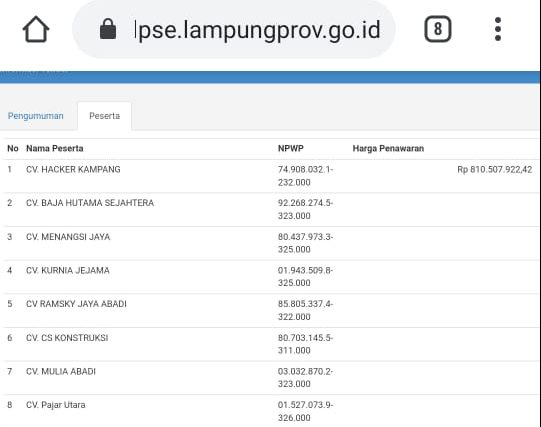Click NPWP 80.703.145.5-311.000
Screen dimensions: 541x427
(305, 344)
